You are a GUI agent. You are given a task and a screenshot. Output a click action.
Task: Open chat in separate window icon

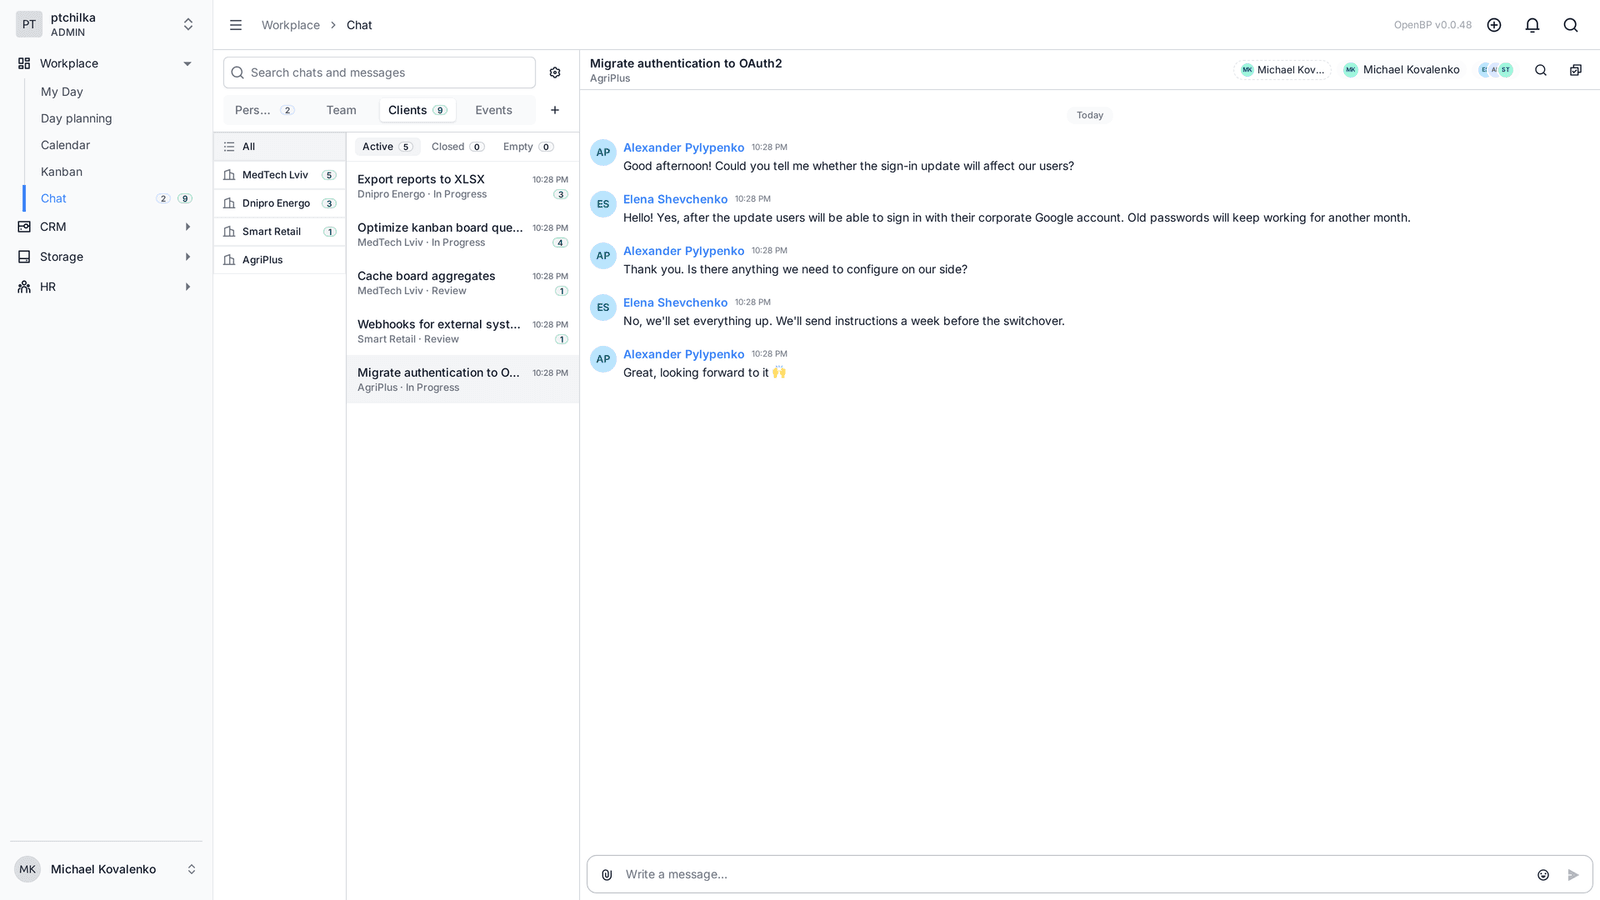coord(1575,70)
